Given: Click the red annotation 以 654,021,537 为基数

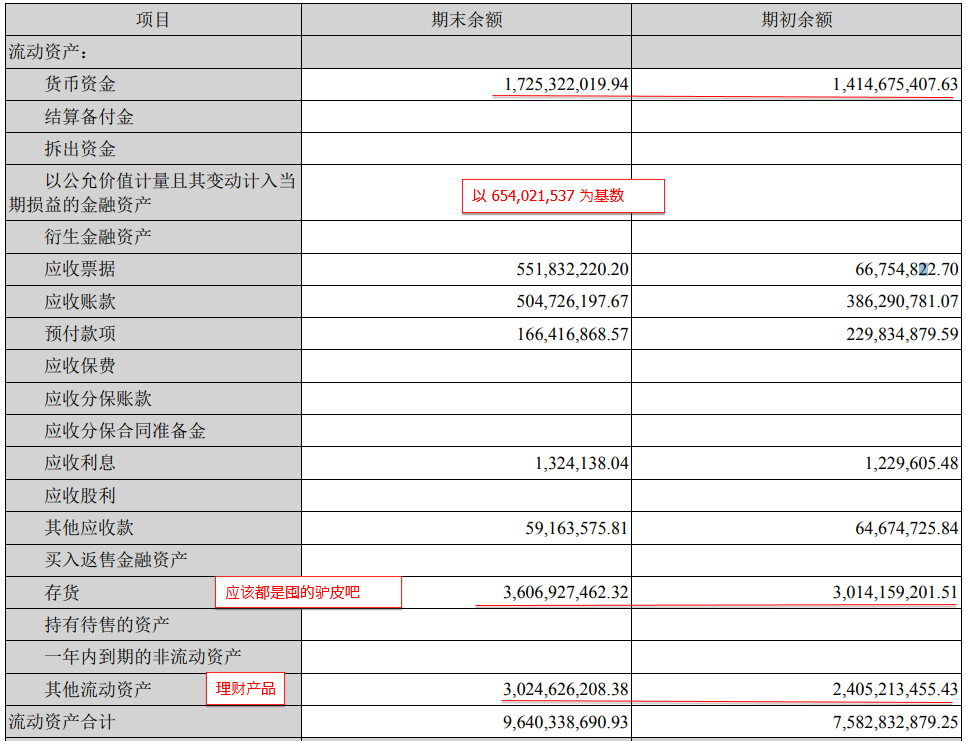Looking at the screenshot, I should click(x=563, y=196).
